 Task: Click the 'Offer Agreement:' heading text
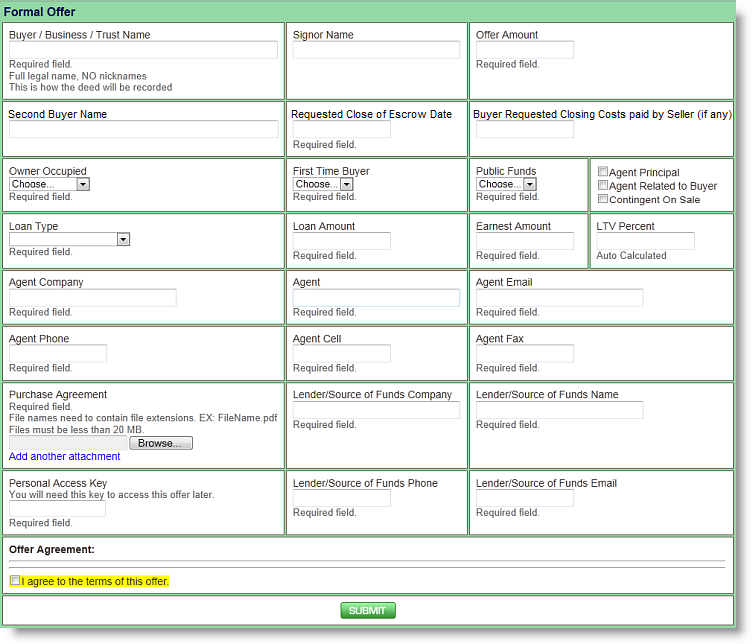[52, 550]
